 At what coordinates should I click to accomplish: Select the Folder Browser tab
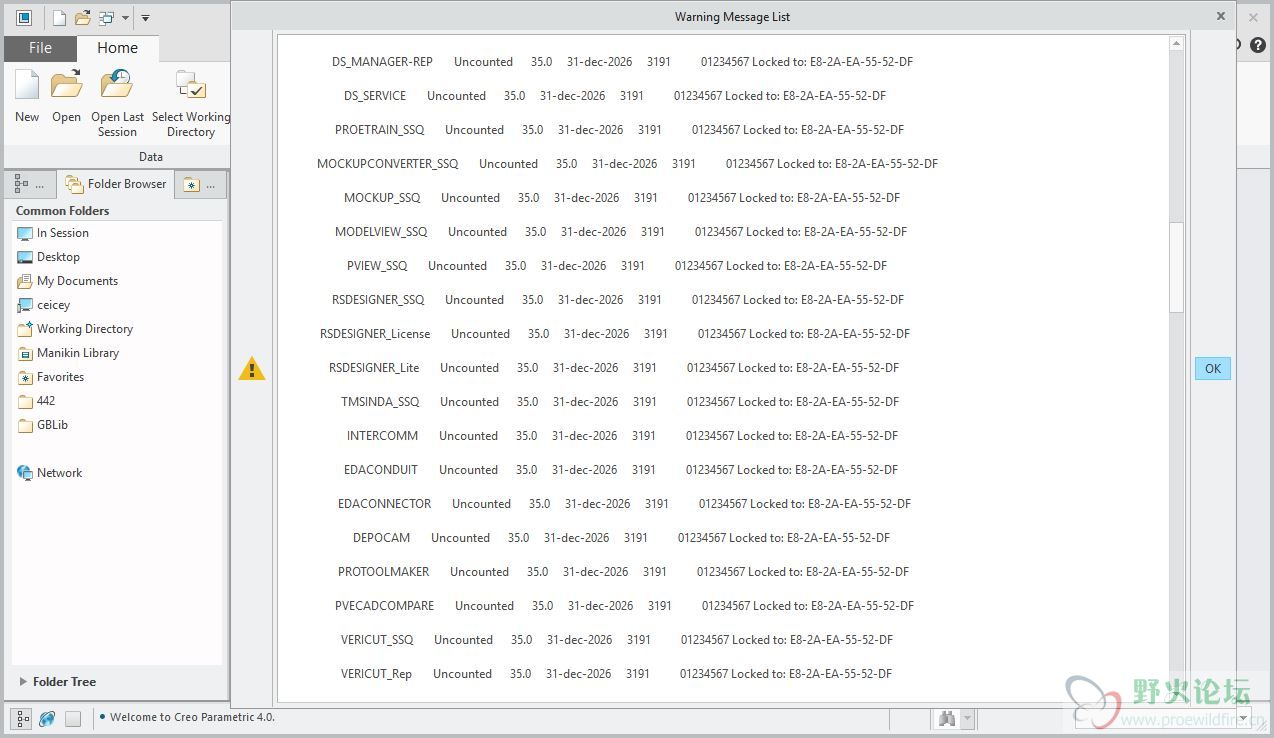pos(115,184)
